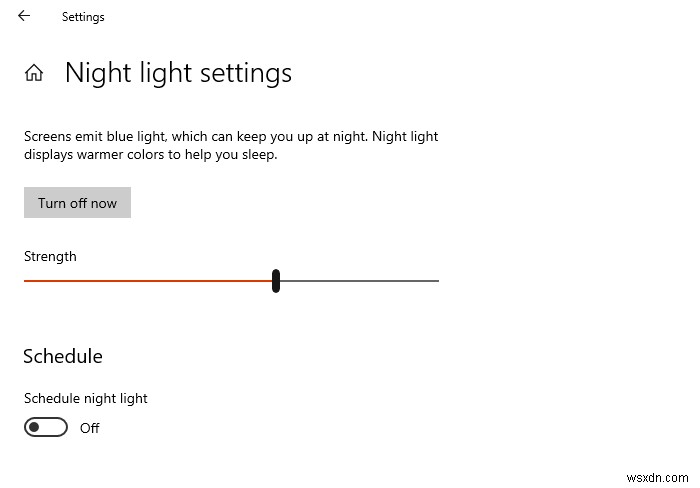Viewport: 700px width, 488px height.
Task: Click the Schedule section heading
Action: (x=62, y=356)
